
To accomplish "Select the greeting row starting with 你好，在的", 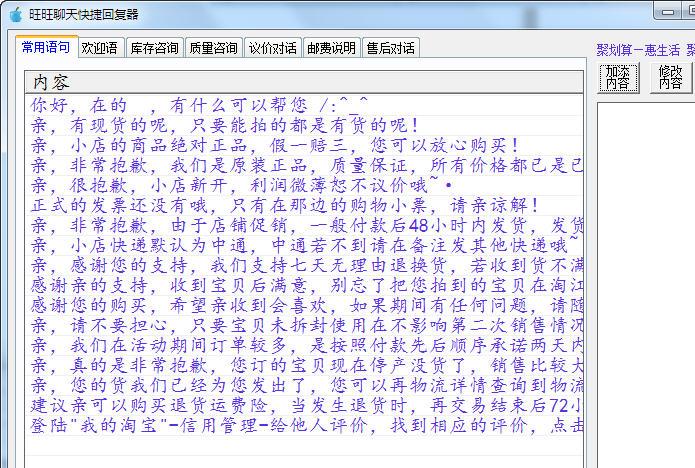I will [200, 104].
